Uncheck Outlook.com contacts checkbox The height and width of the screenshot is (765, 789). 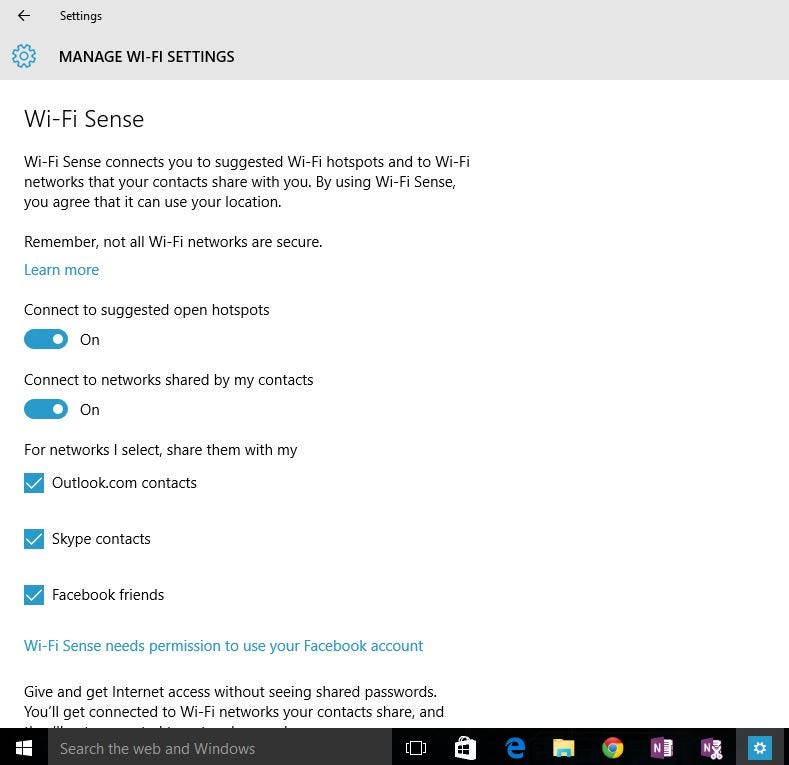tap(34, 483)
